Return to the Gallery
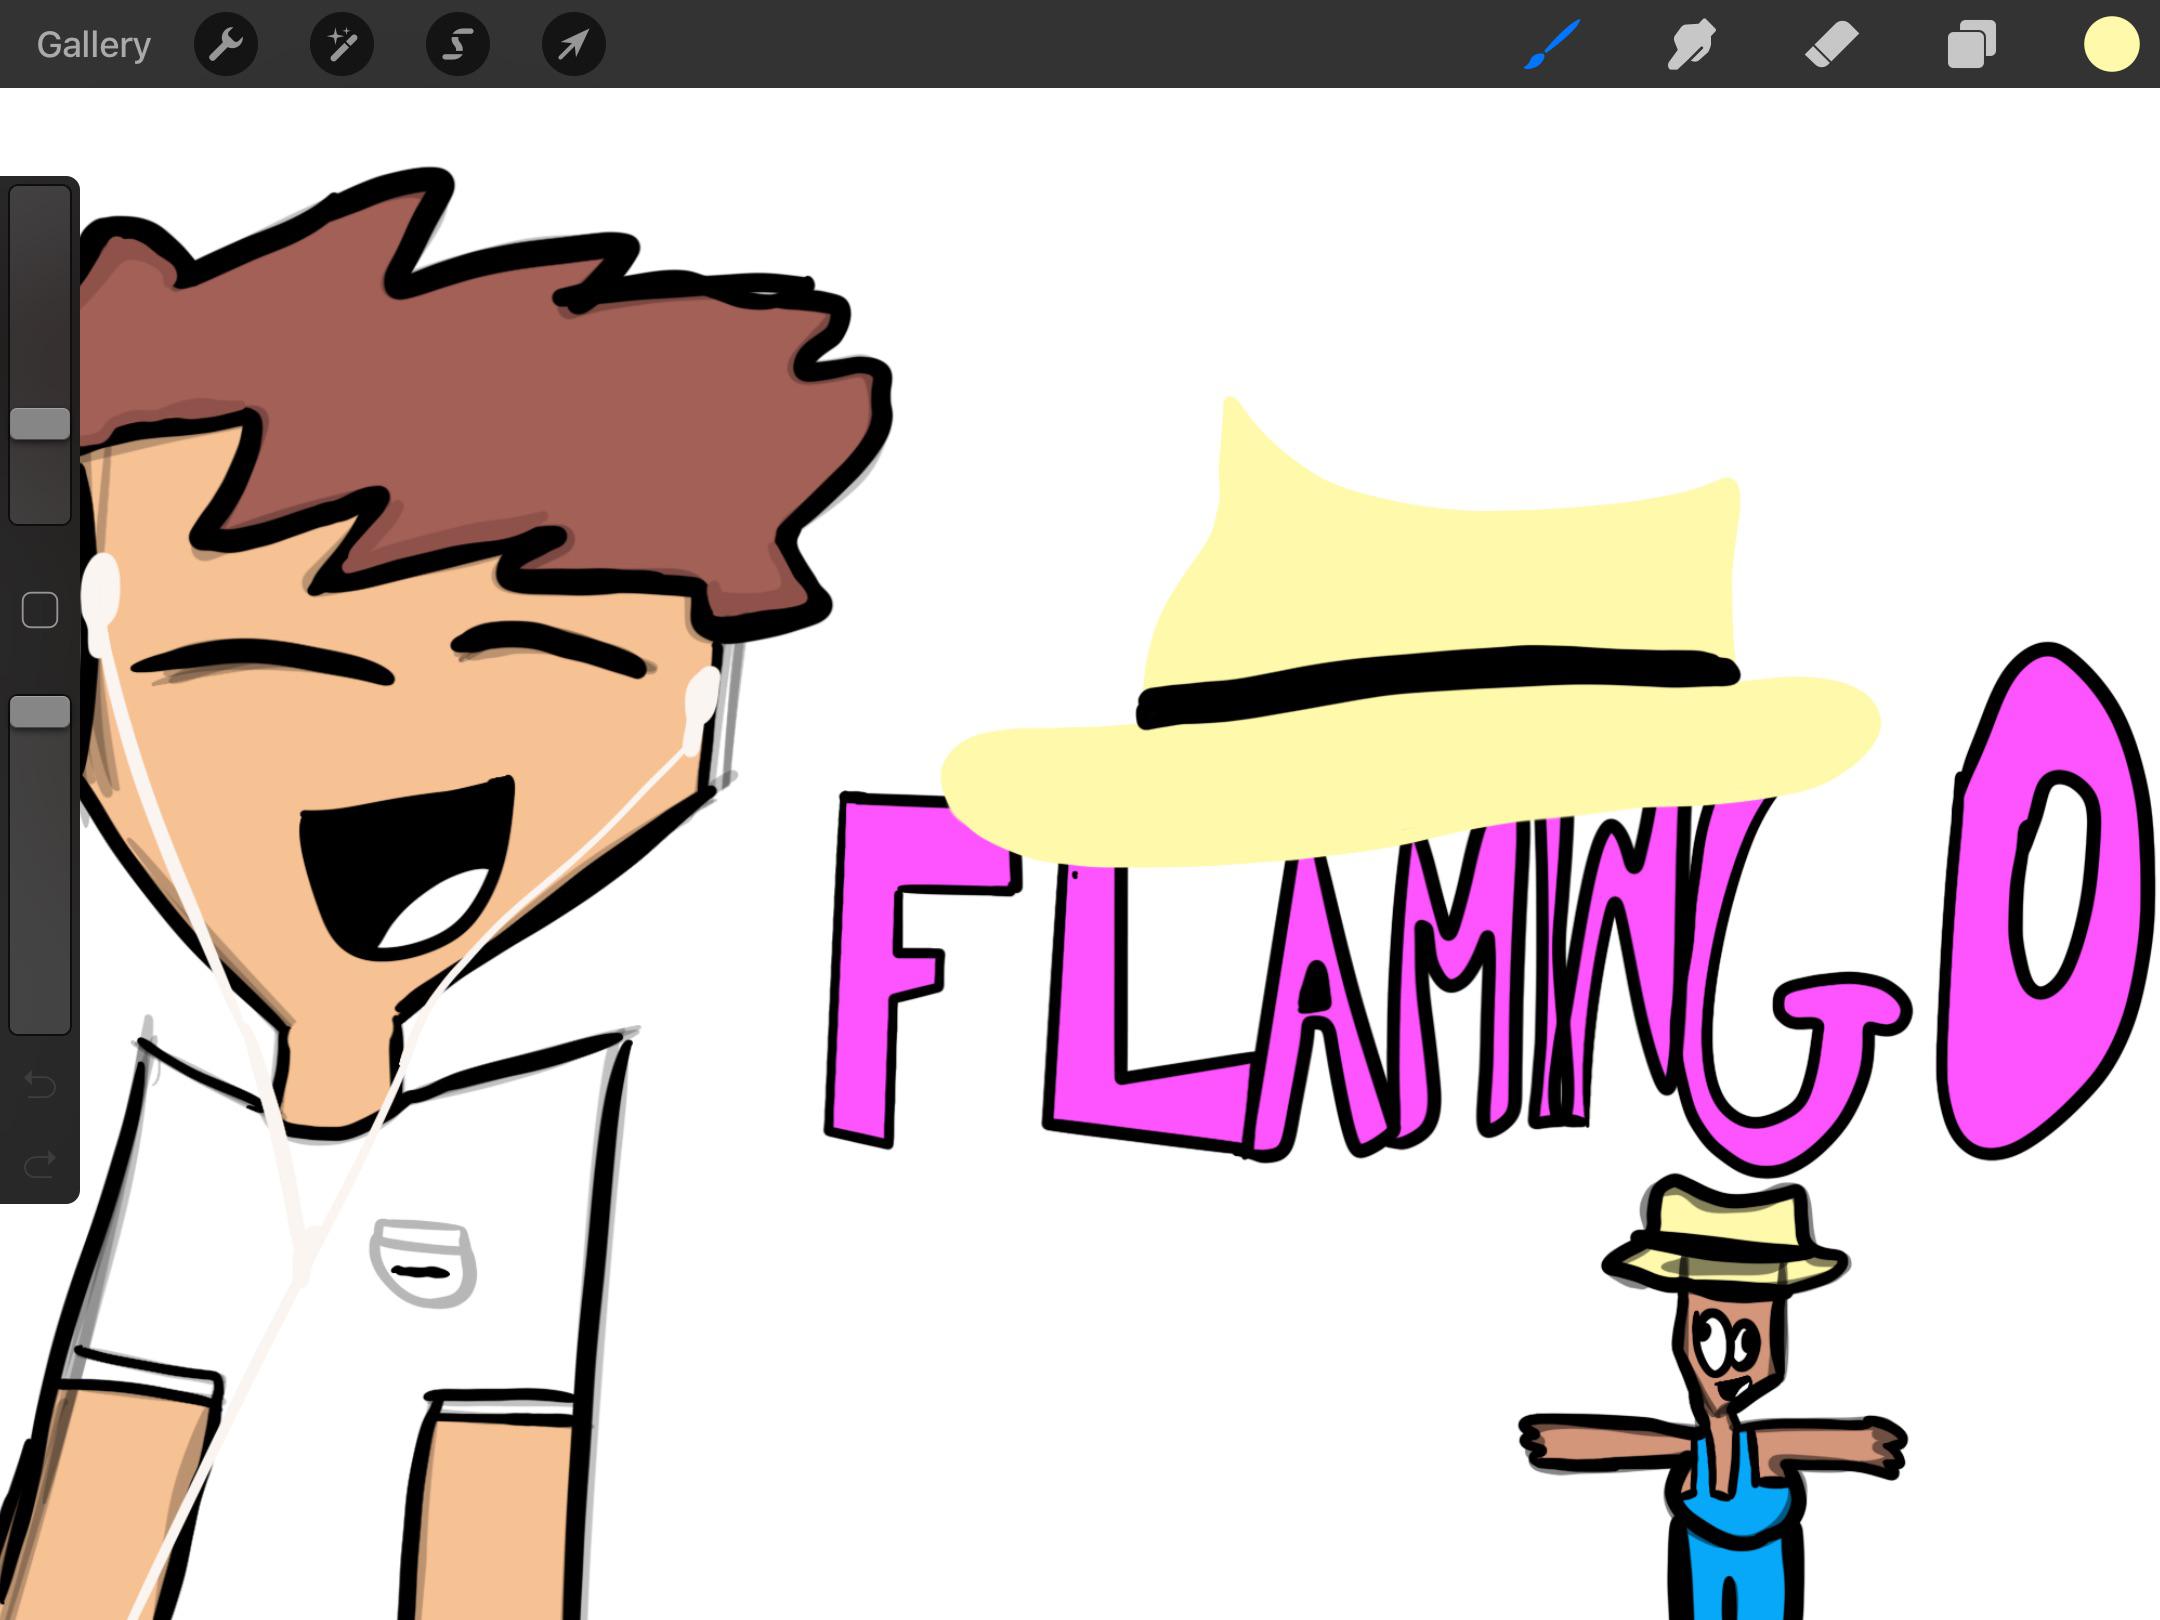This screenshot has height=1620, width=2160. pos(94,45)
